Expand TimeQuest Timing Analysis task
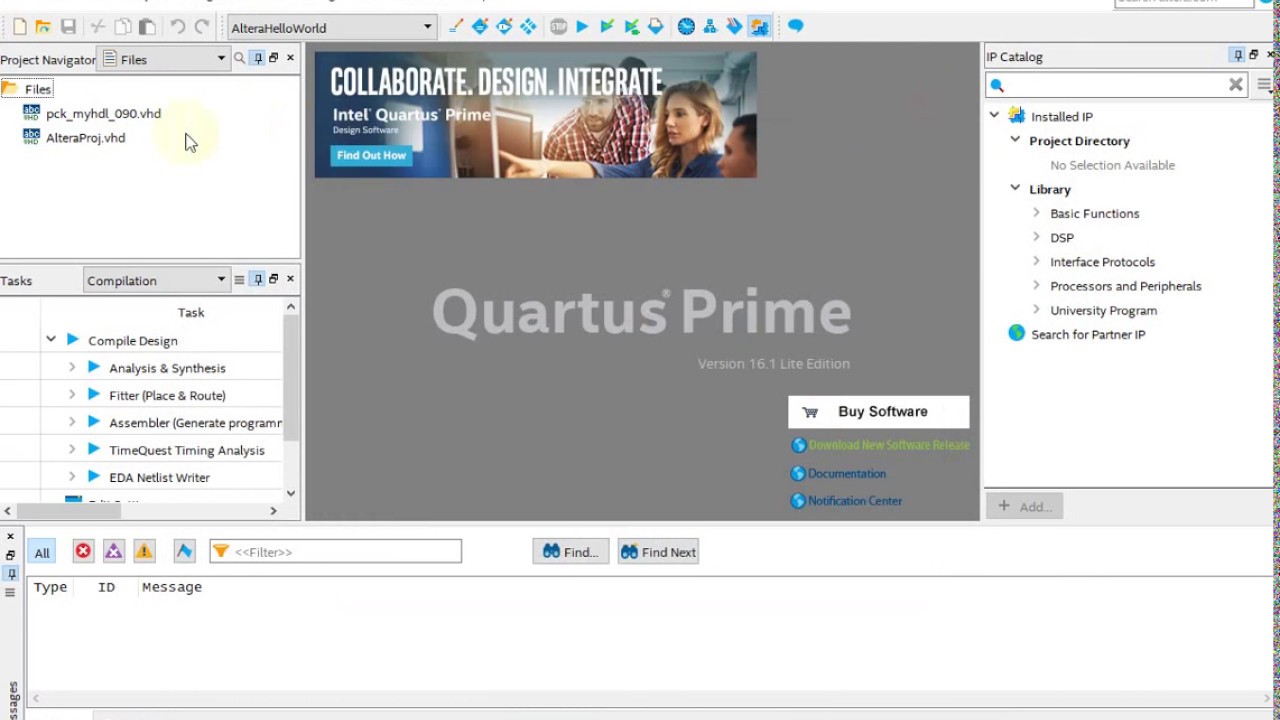Image resolution: width=1280 pixels, height=720 pixels. point(72,450)
